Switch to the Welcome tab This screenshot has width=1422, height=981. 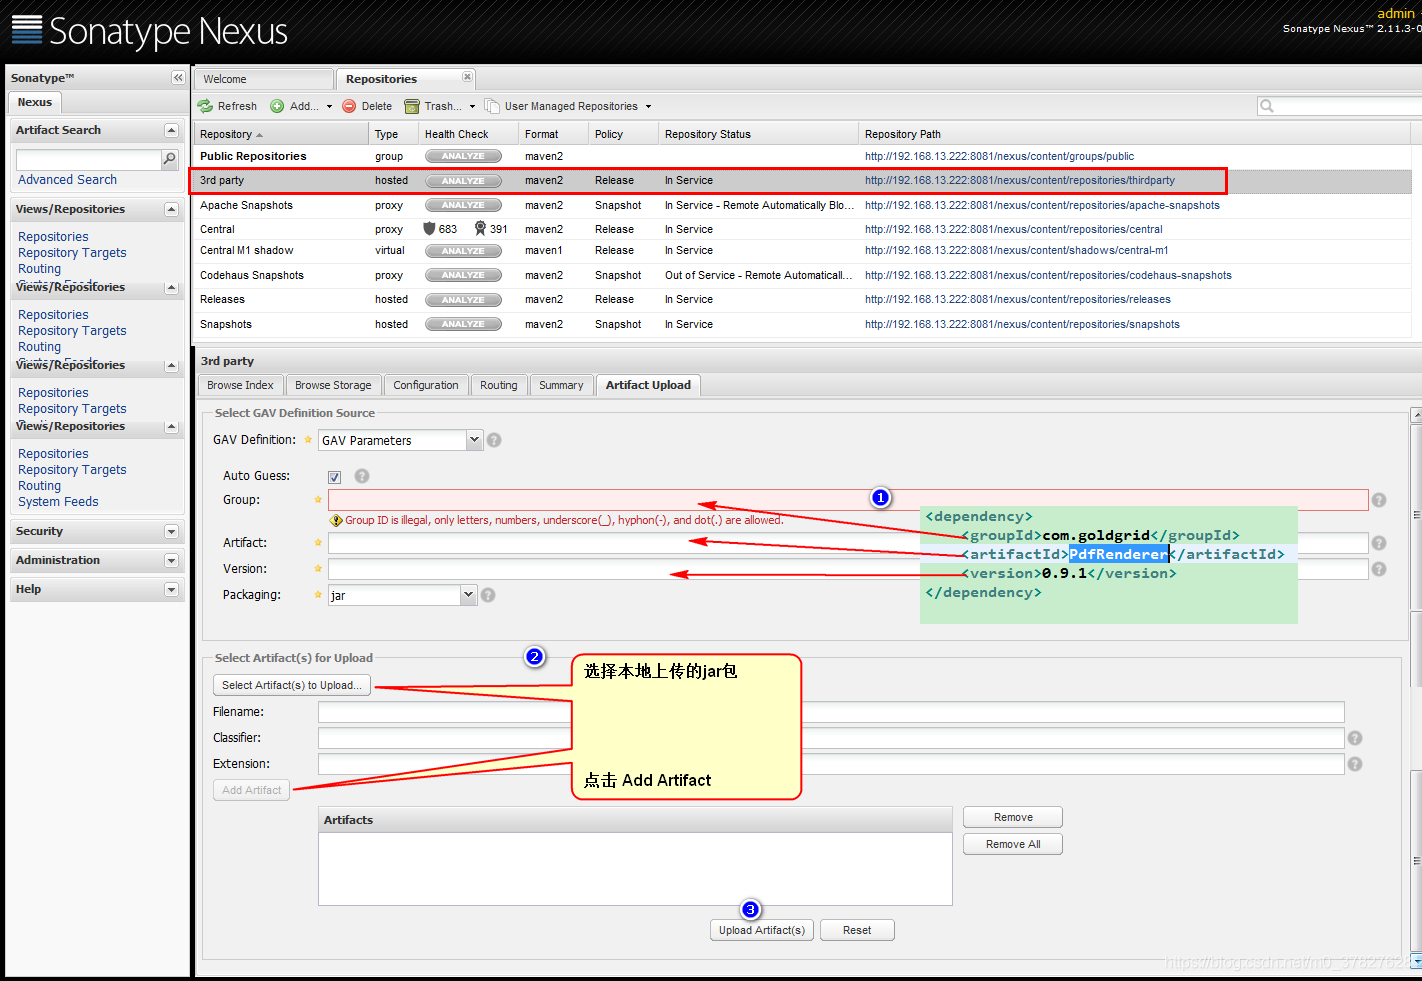point(264,79)
